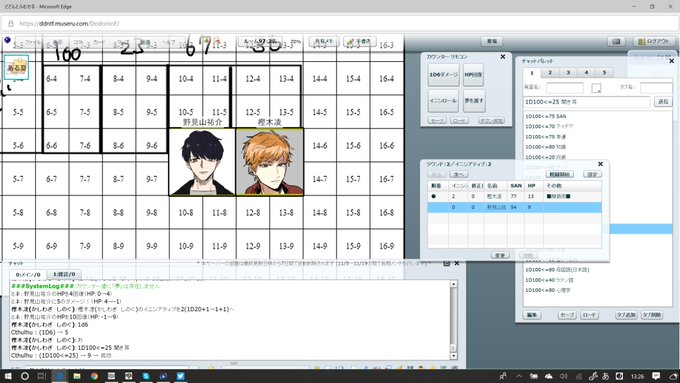680x383 pixels.
Task: Focus the 発言名 input field
Action: click(565, 88)
